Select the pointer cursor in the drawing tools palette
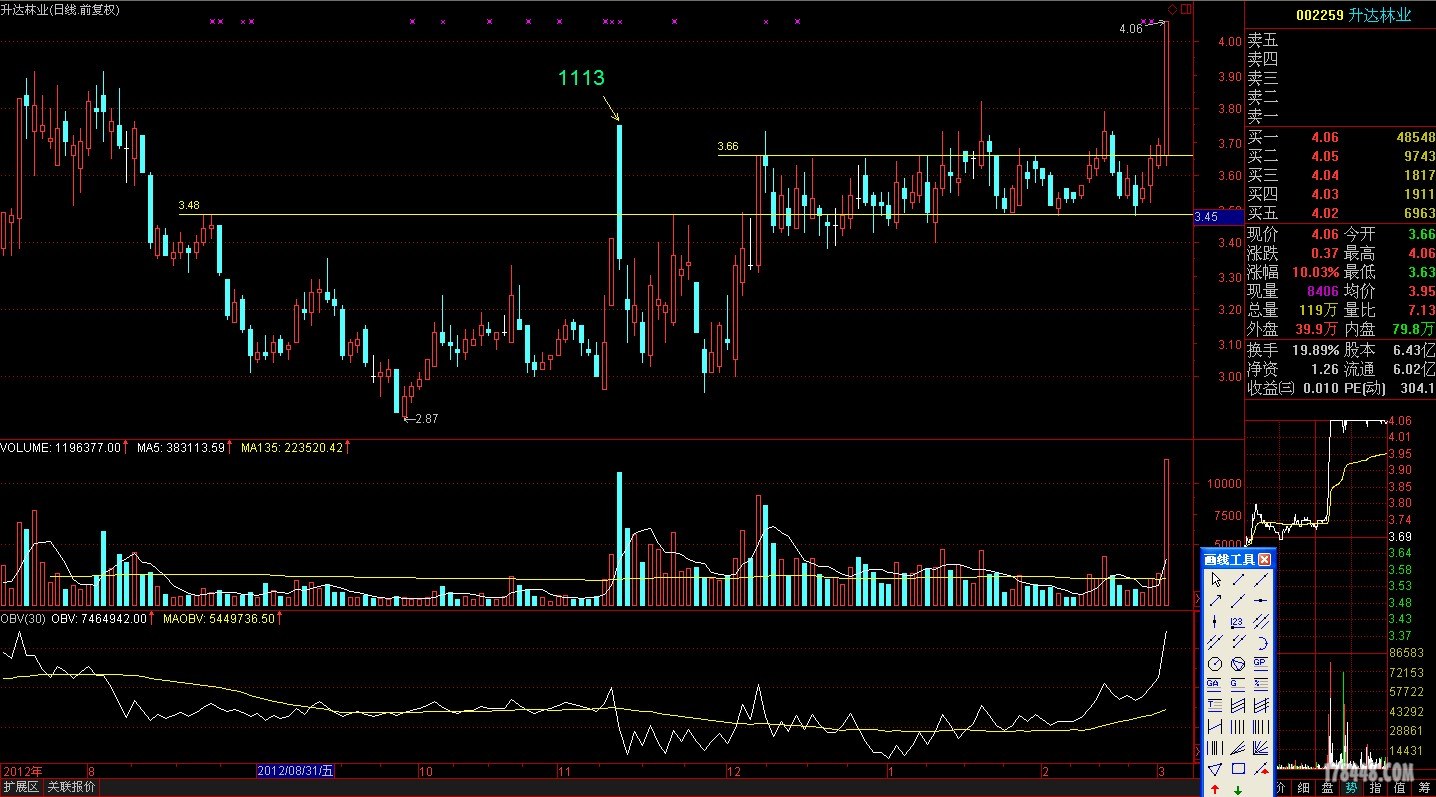This screenshot has height=797, width=1436. coord(1215,580)
